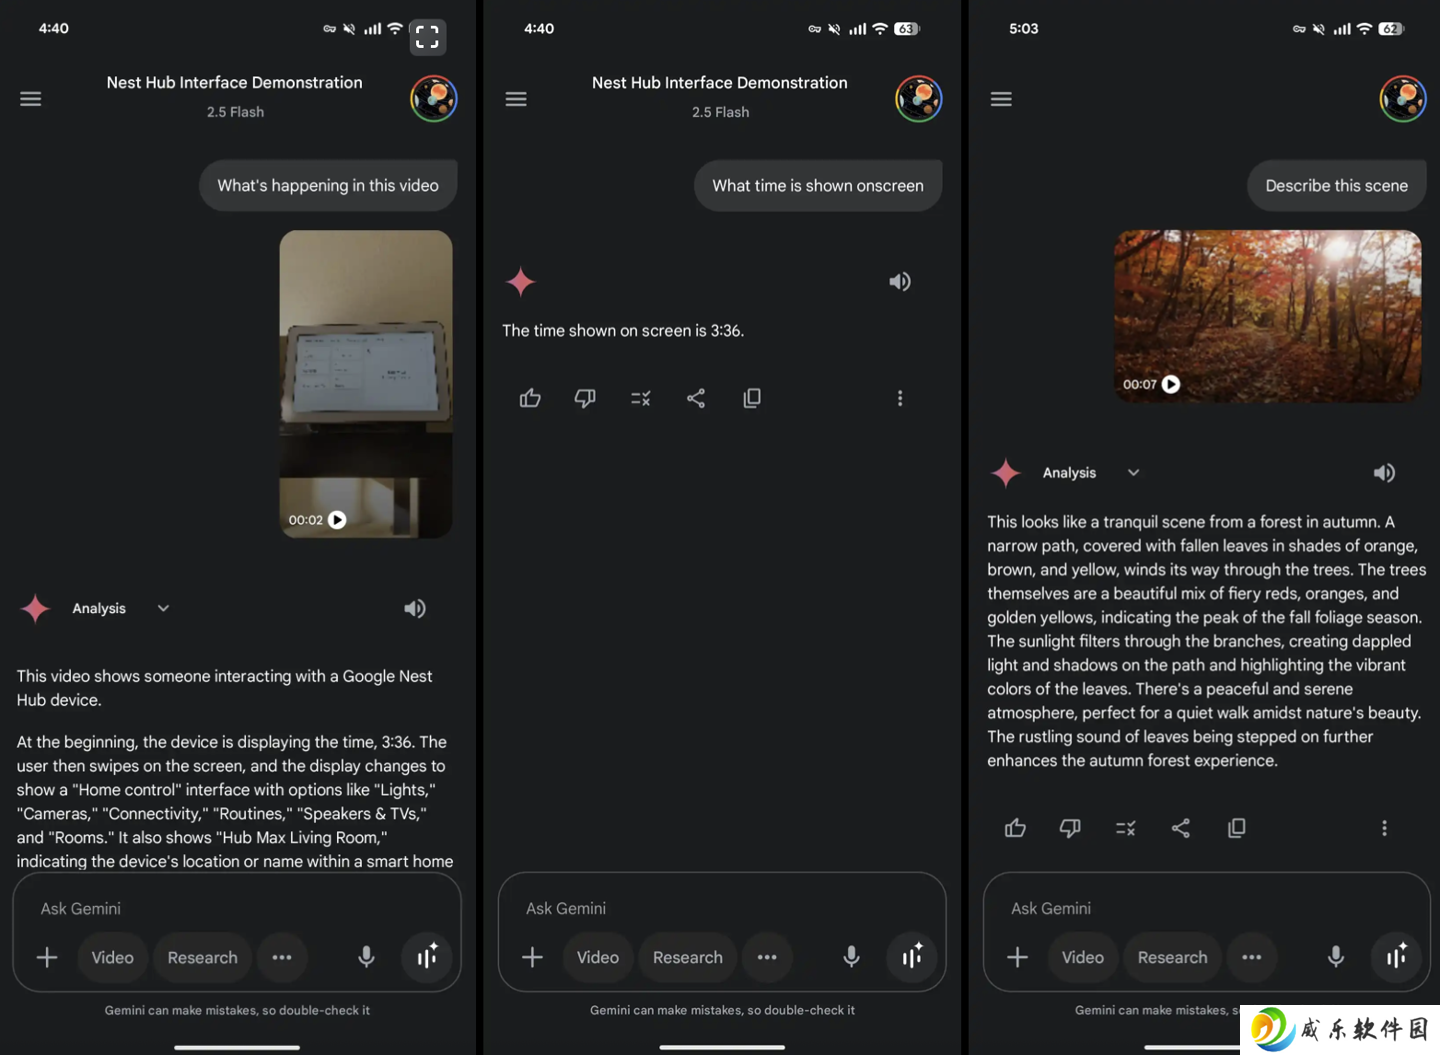
Task: Select Video chip in middle screen
Action: point(598,957)
